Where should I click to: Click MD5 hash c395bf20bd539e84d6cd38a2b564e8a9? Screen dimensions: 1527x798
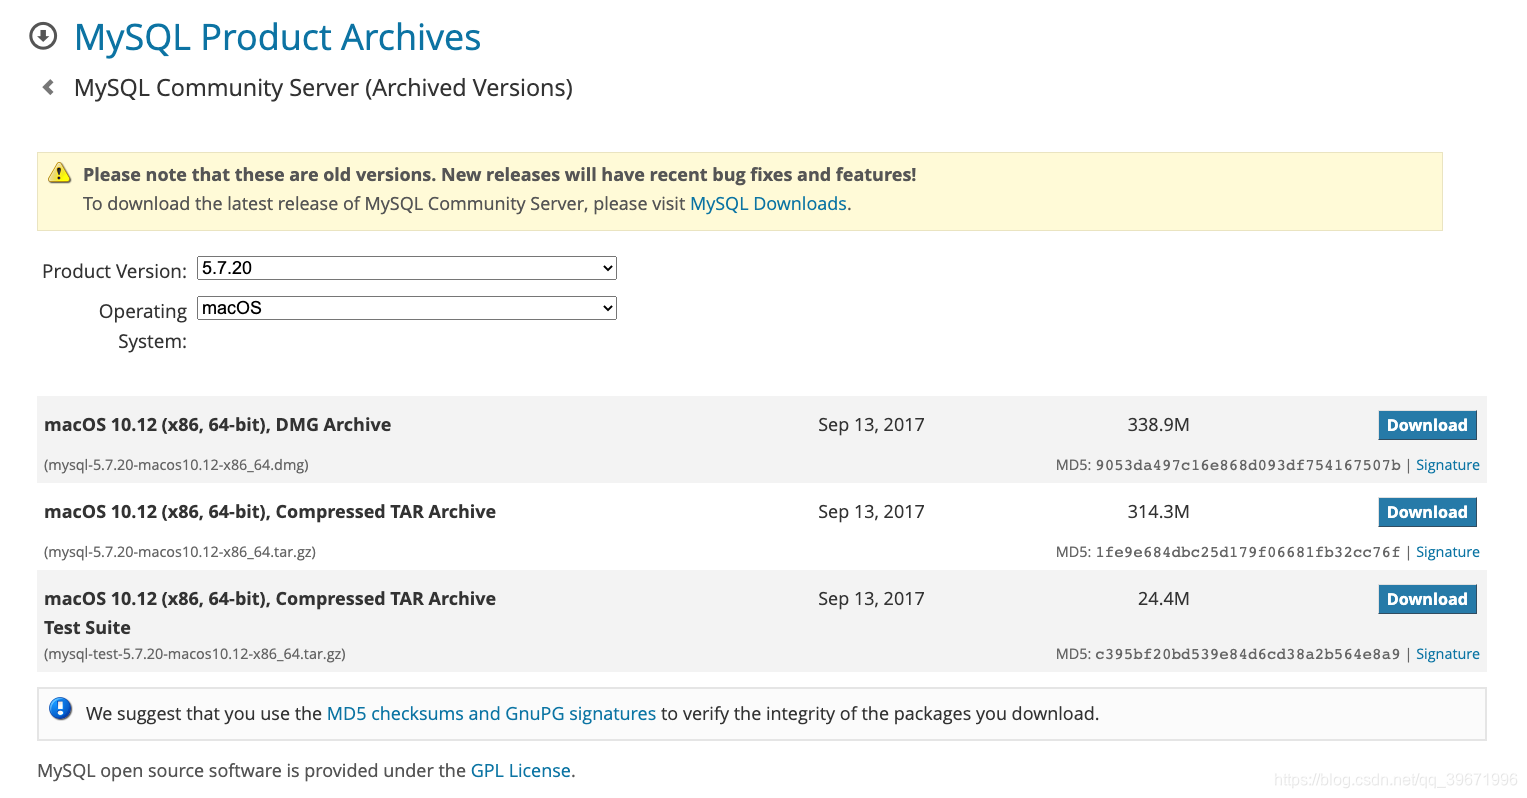[1247, 654]
